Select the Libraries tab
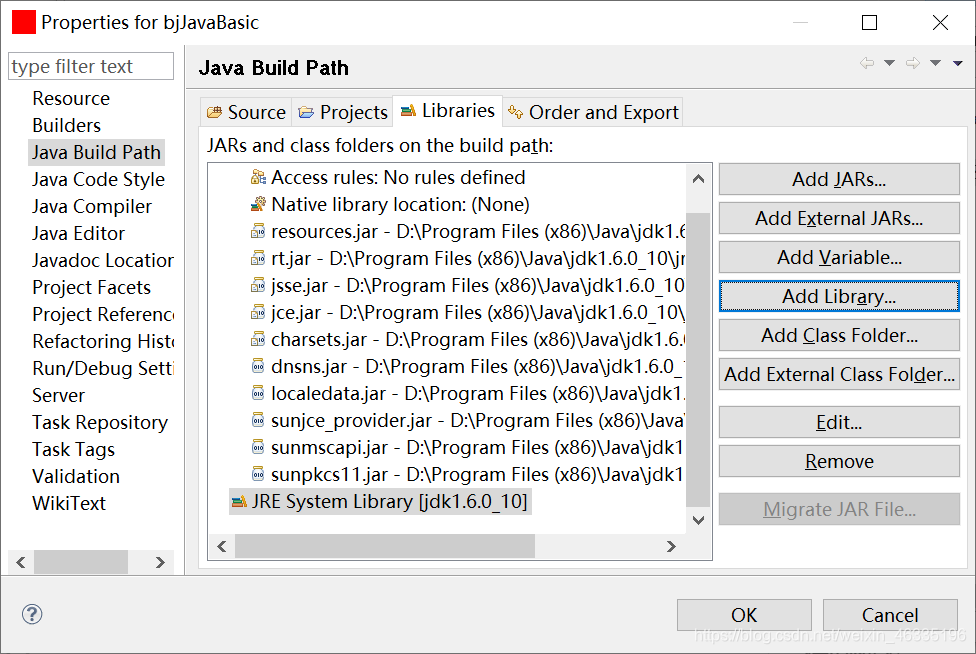This screenshot has height=654, width=976. 448,111
